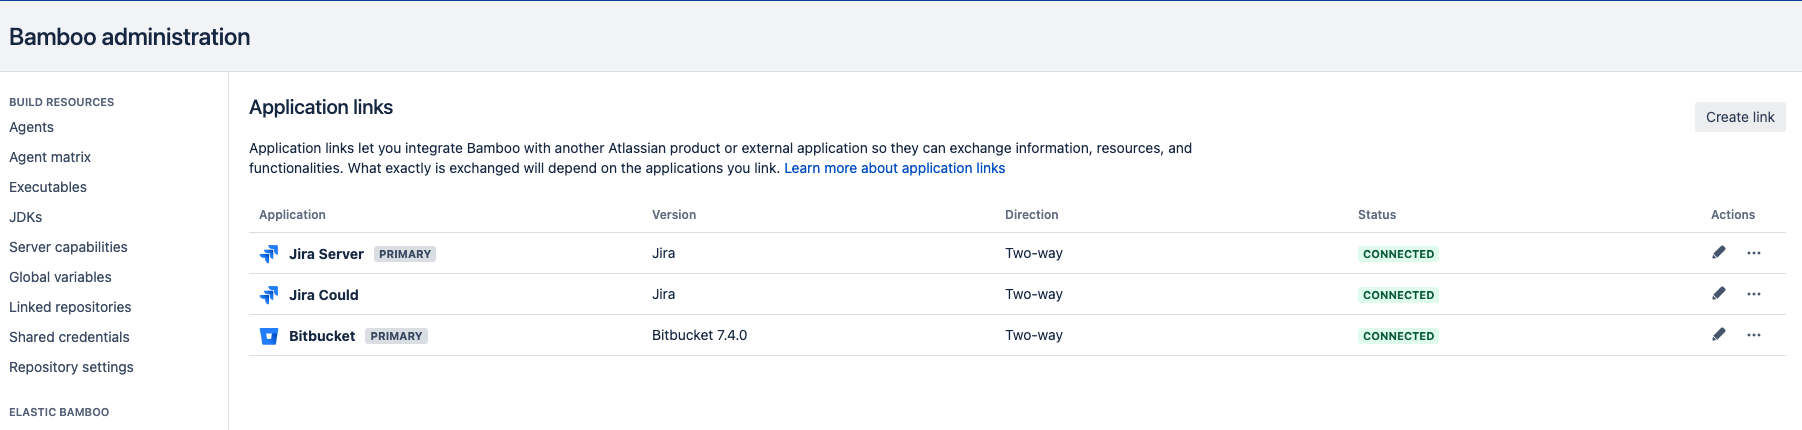Open Learn more about application links

pos(894,168)
